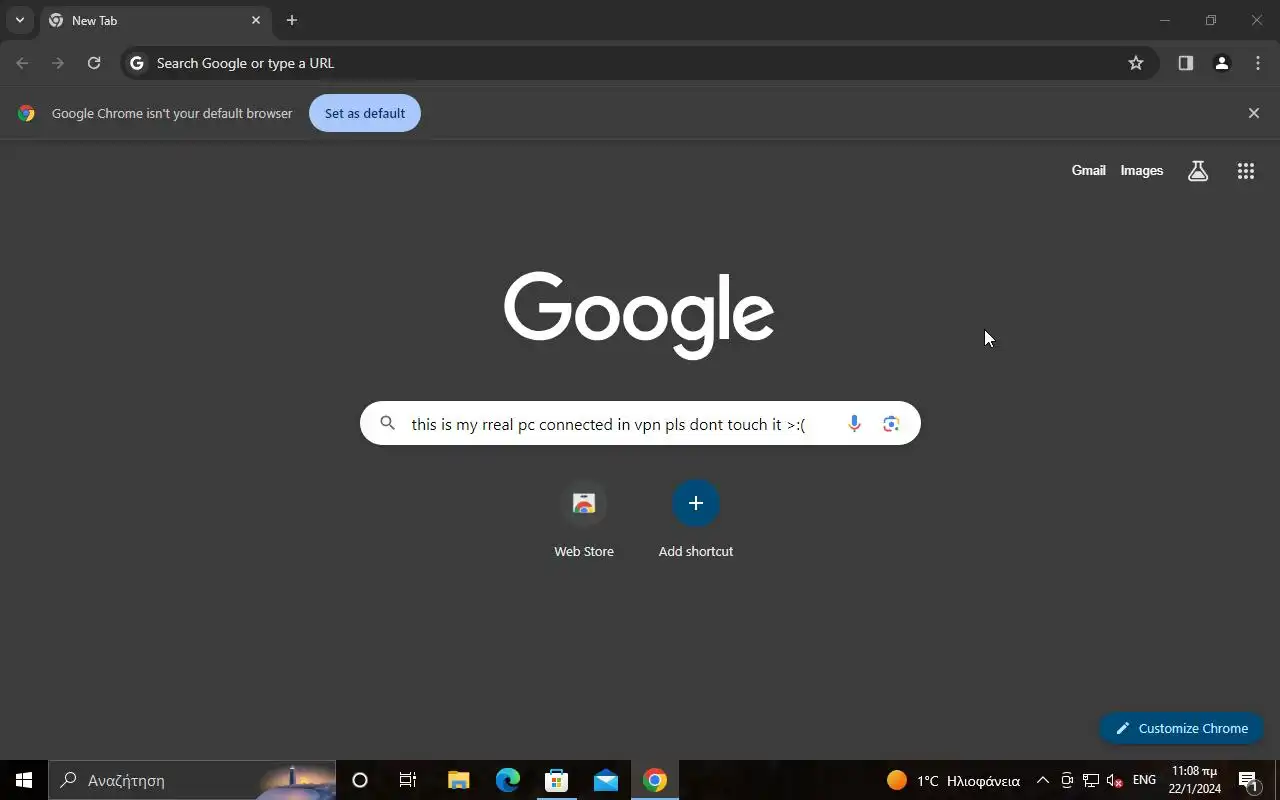Launch Microsoft Edge from taskbar

point(508,780)
